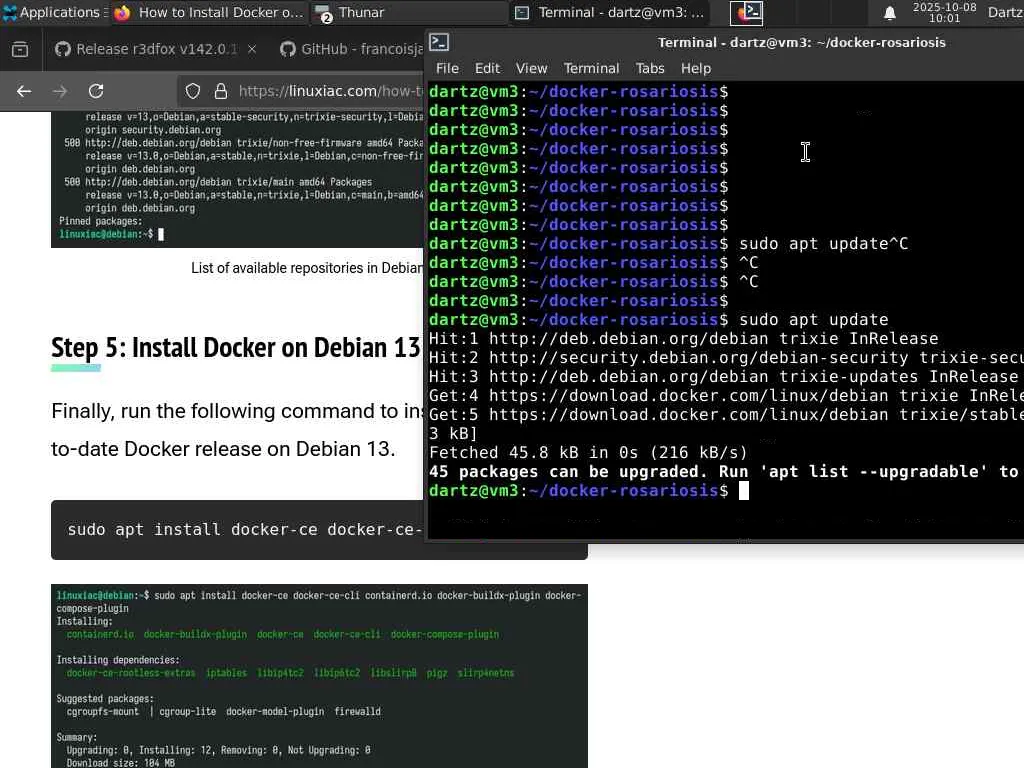Click the 'sudo apt update^C' terminal line

668,244
